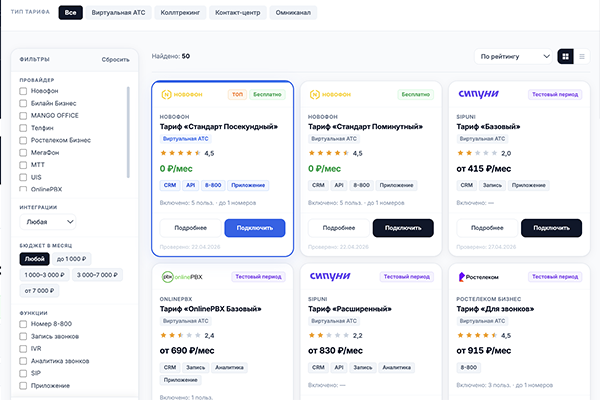Click star rating of Стандарт Посекундный tariff
The width and height of the screenshot is (600, 400).
pyautogui.click(x=180, y=153)
